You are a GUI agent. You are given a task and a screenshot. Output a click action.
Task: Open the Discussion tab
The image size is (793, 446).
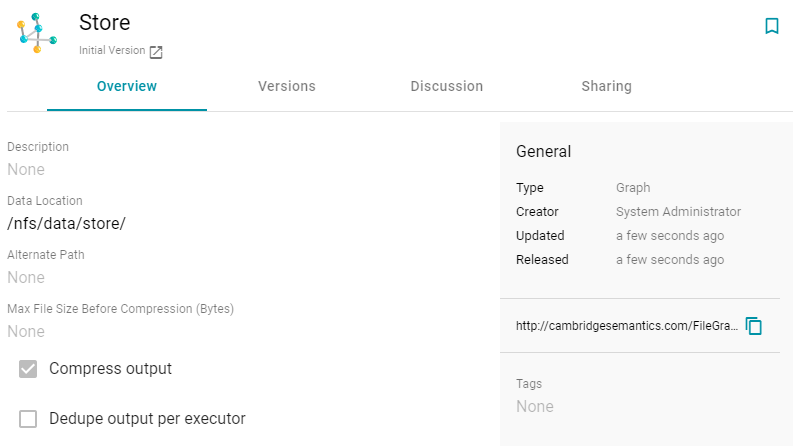(447, 86)
